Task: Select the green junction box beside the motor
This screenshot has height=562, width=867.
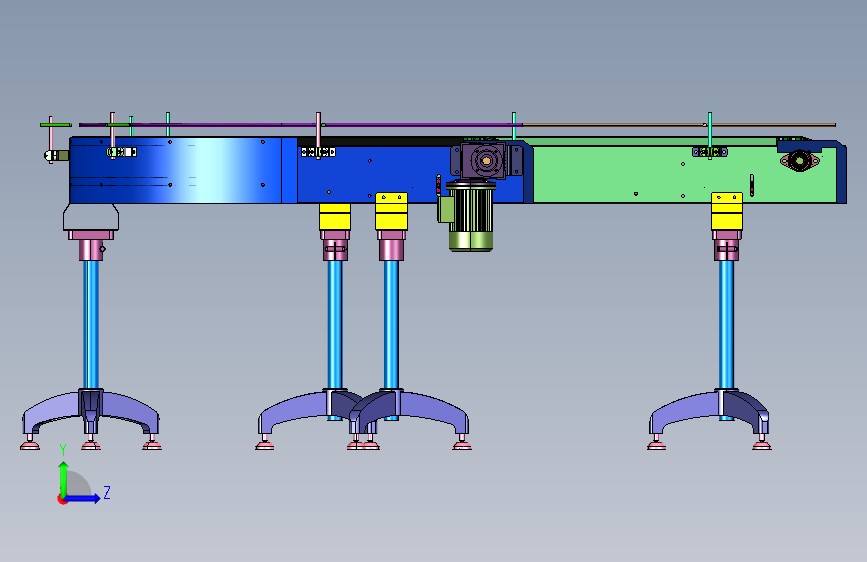Action: click(x=446, y=209)
